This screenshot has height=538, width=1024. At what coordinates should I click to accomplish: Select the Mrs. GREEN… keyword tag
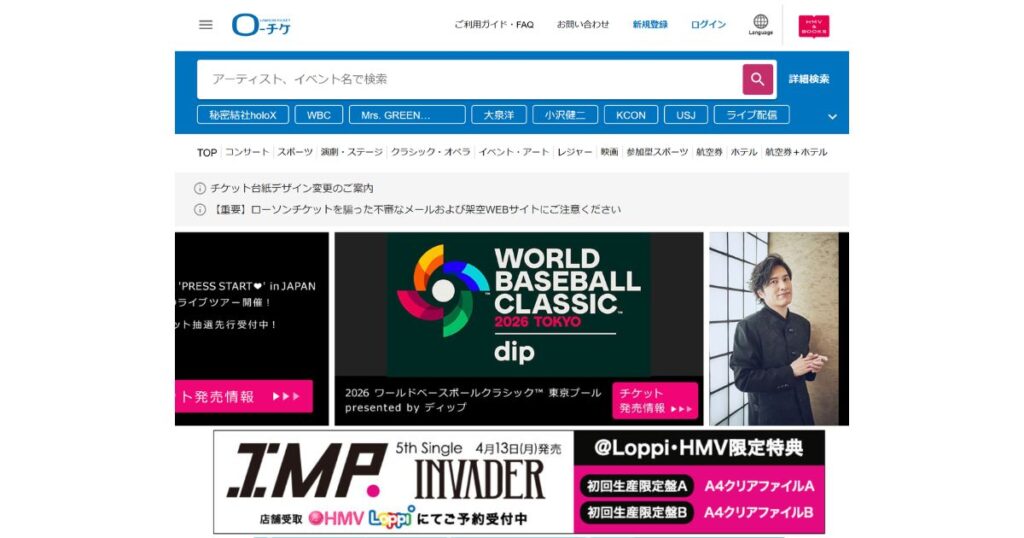click(x=407, y=115)
